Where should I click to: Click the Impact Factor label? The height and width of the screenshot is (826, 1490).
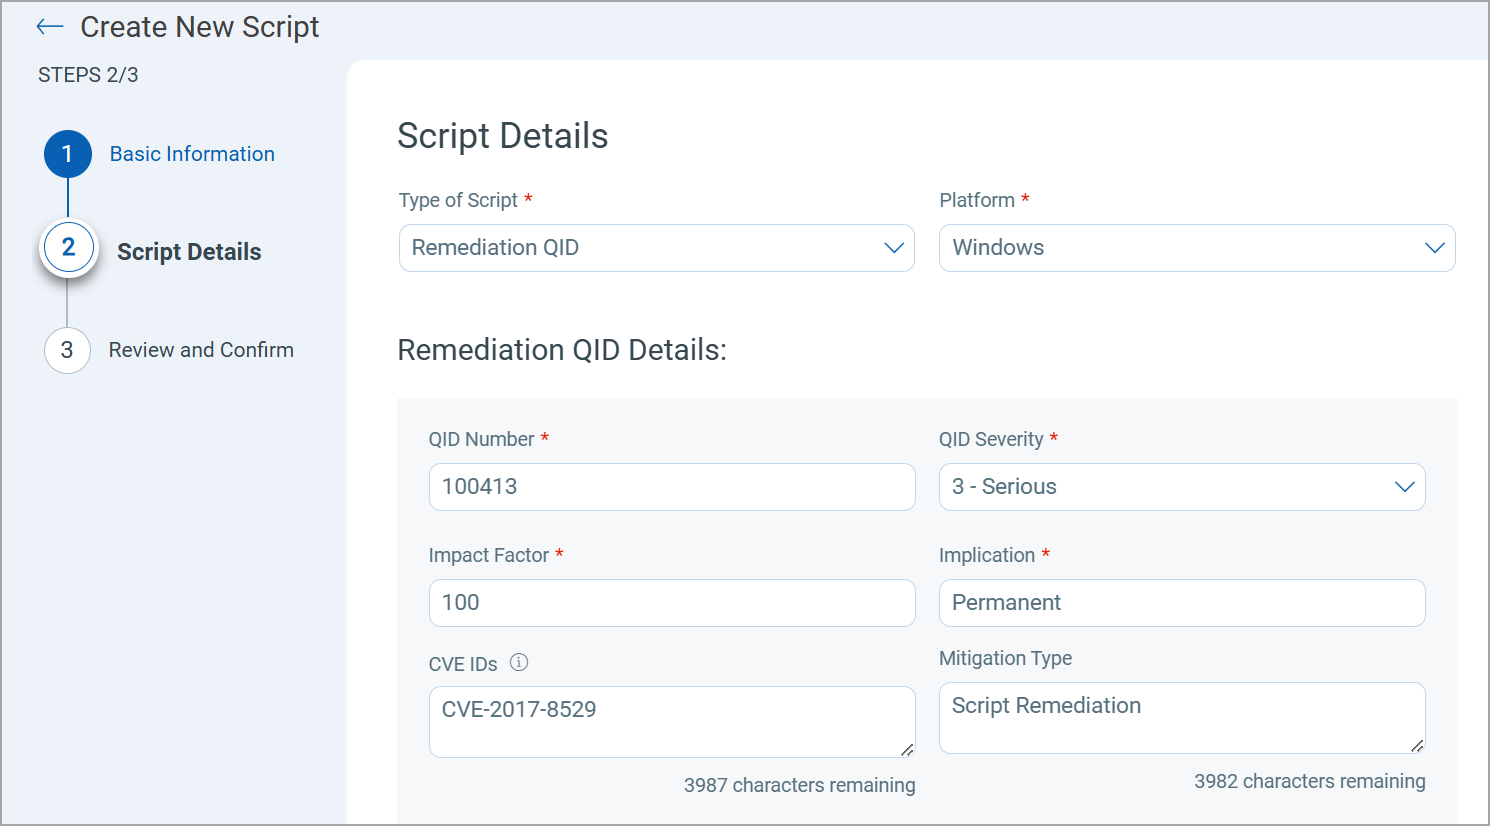(489, 555)
